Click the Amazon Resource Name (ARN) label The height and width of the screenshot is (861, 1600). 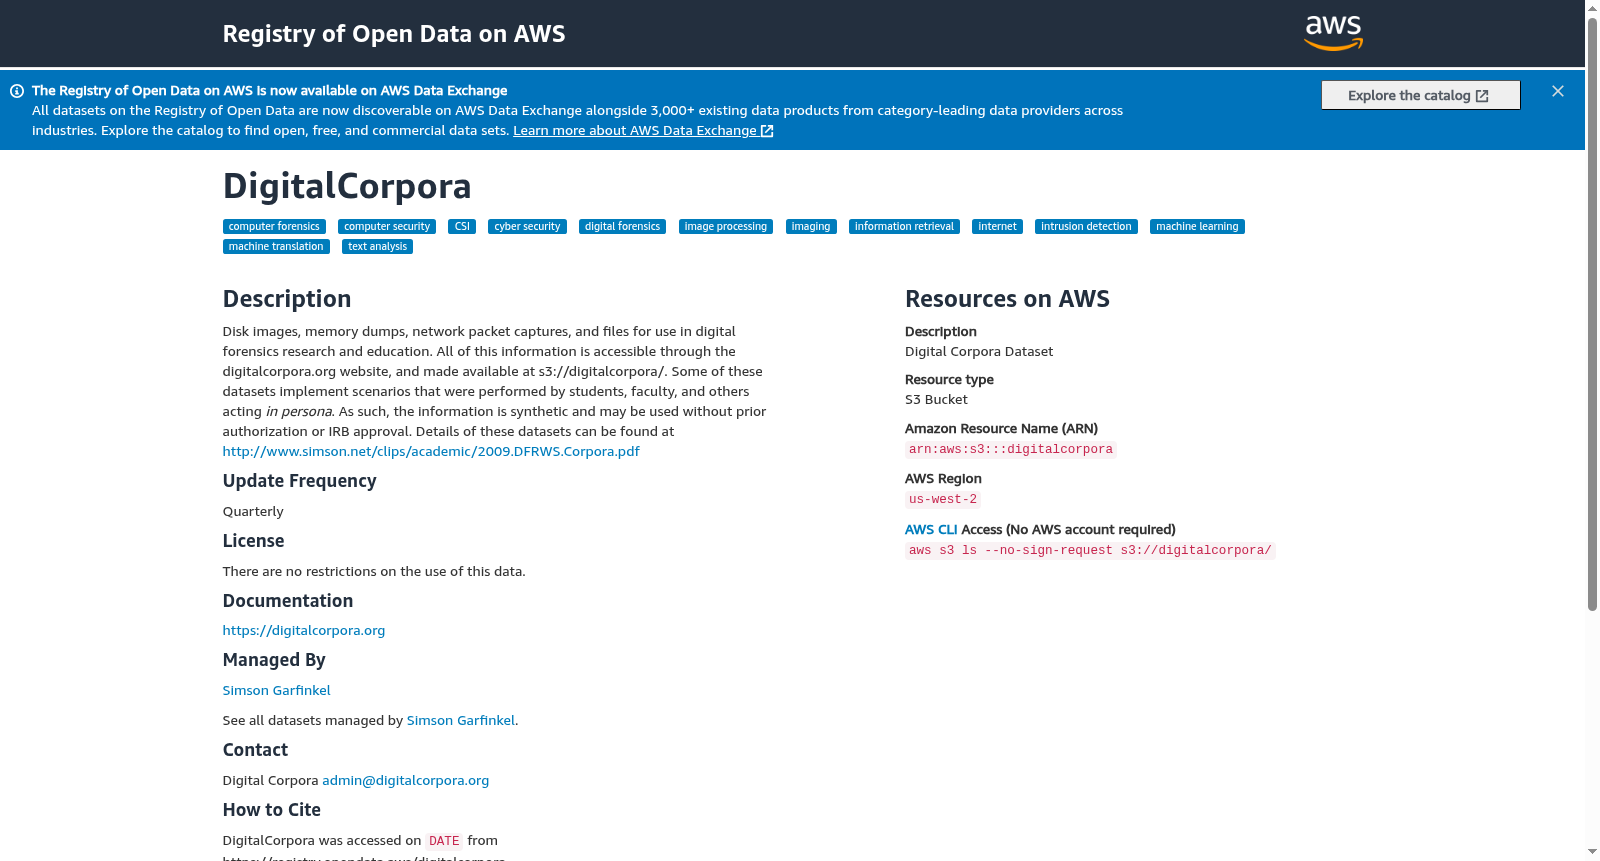click(1001, 429)
